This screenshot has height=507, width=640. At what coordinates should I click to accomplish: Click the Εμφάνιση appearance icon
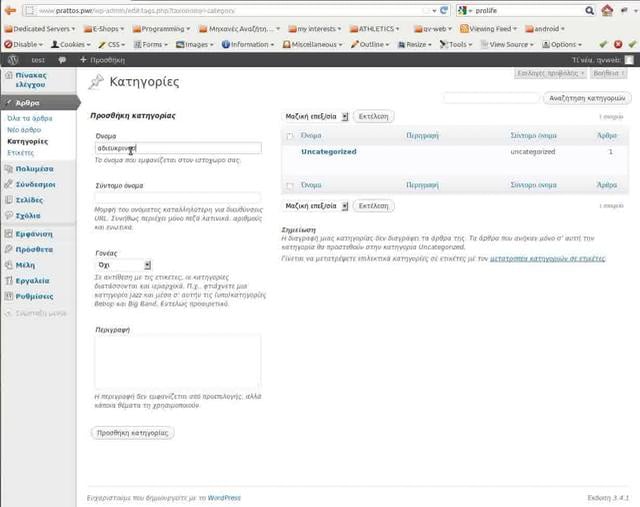9,234
